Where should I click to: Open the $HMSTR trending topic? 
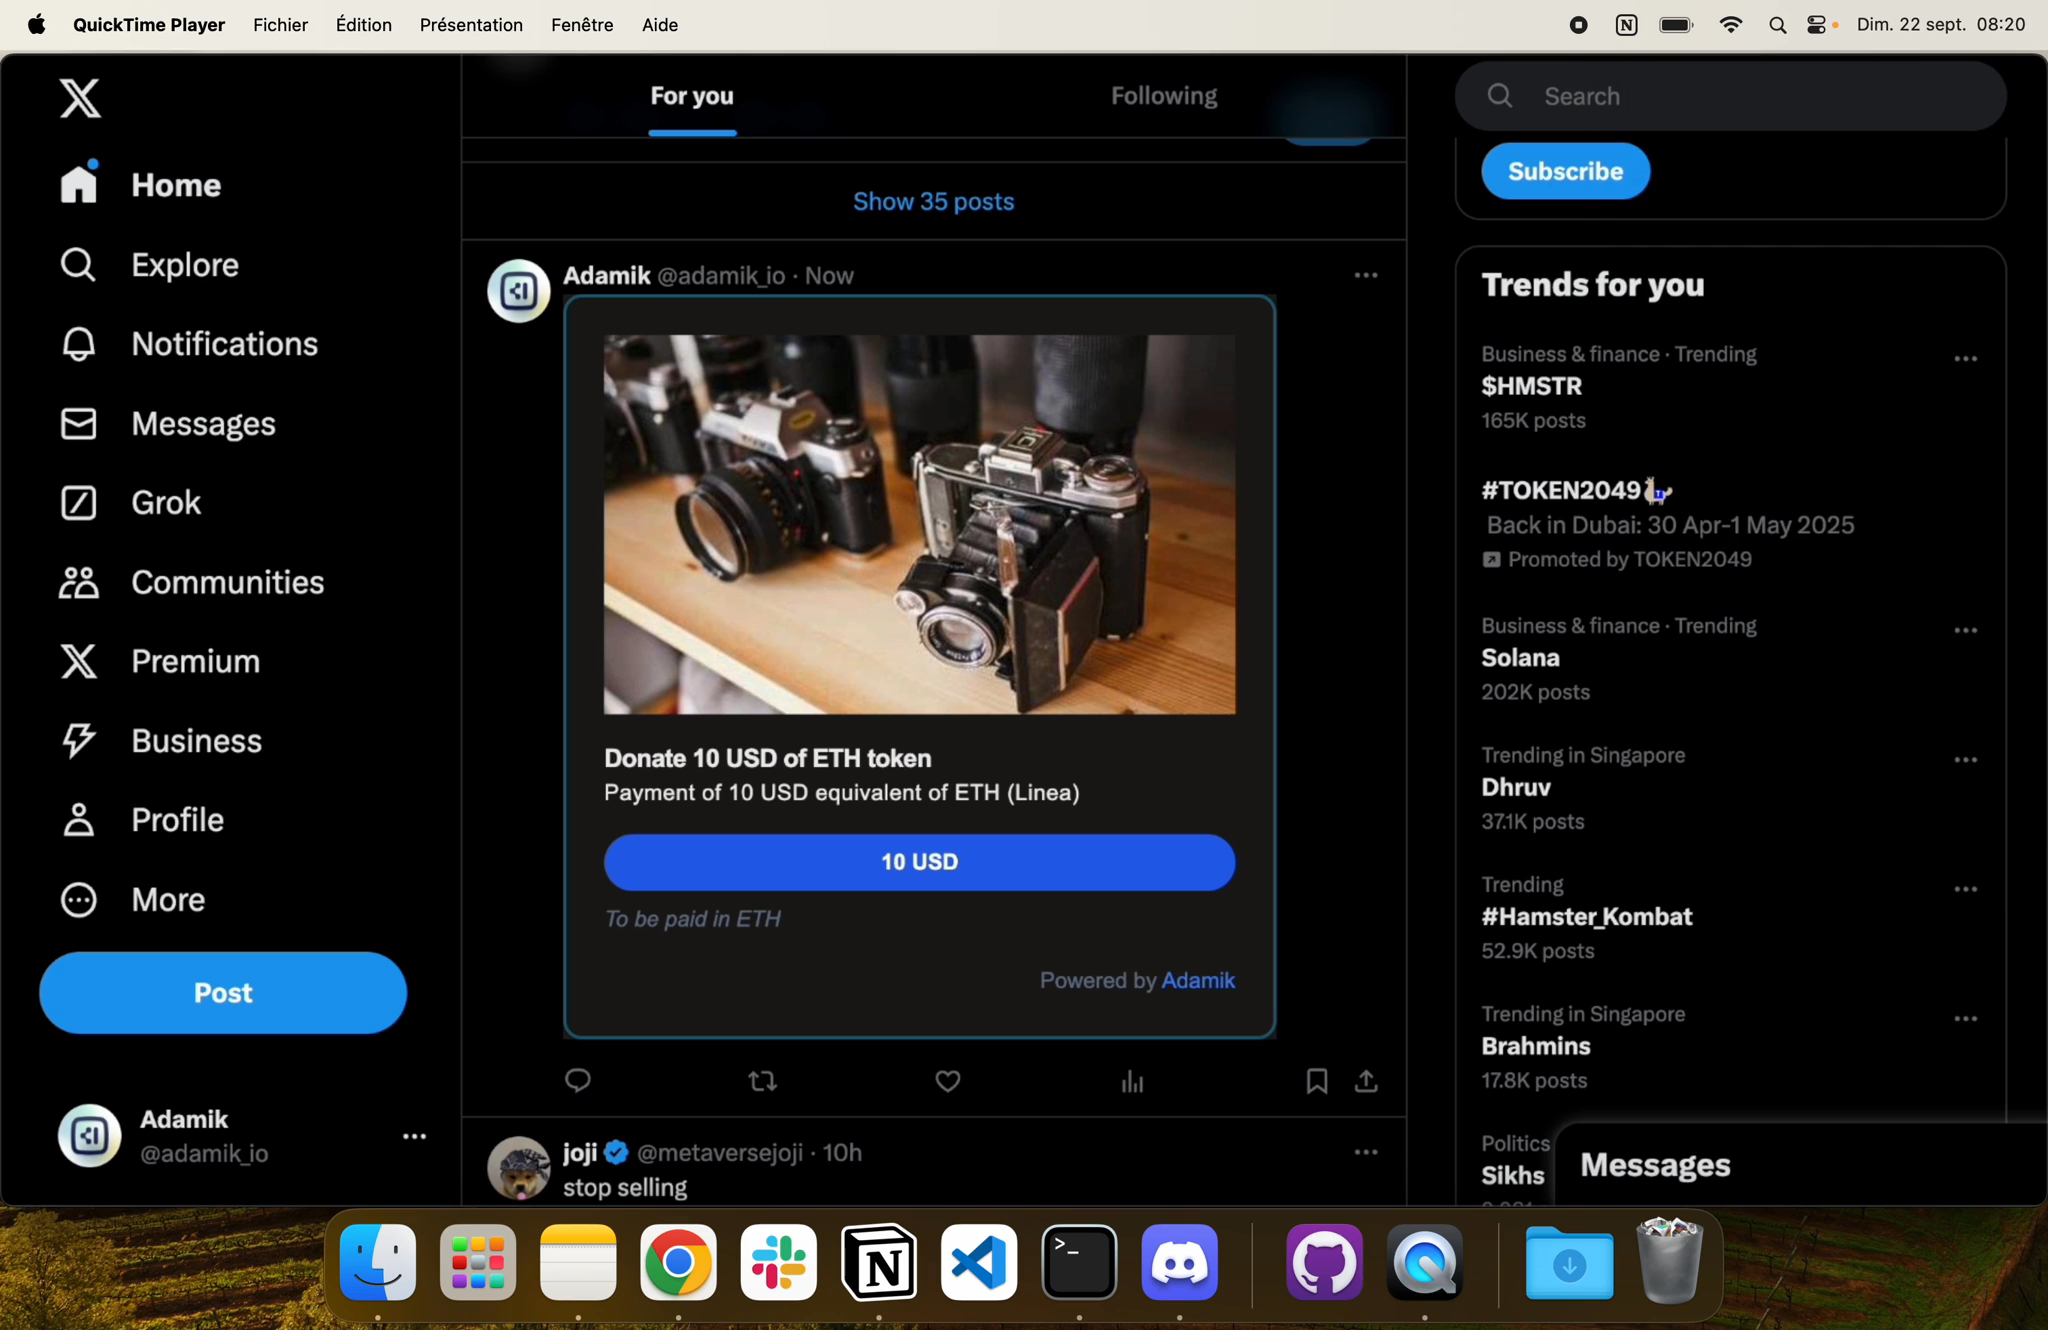pyautogui.click(x=1531, y=386)
